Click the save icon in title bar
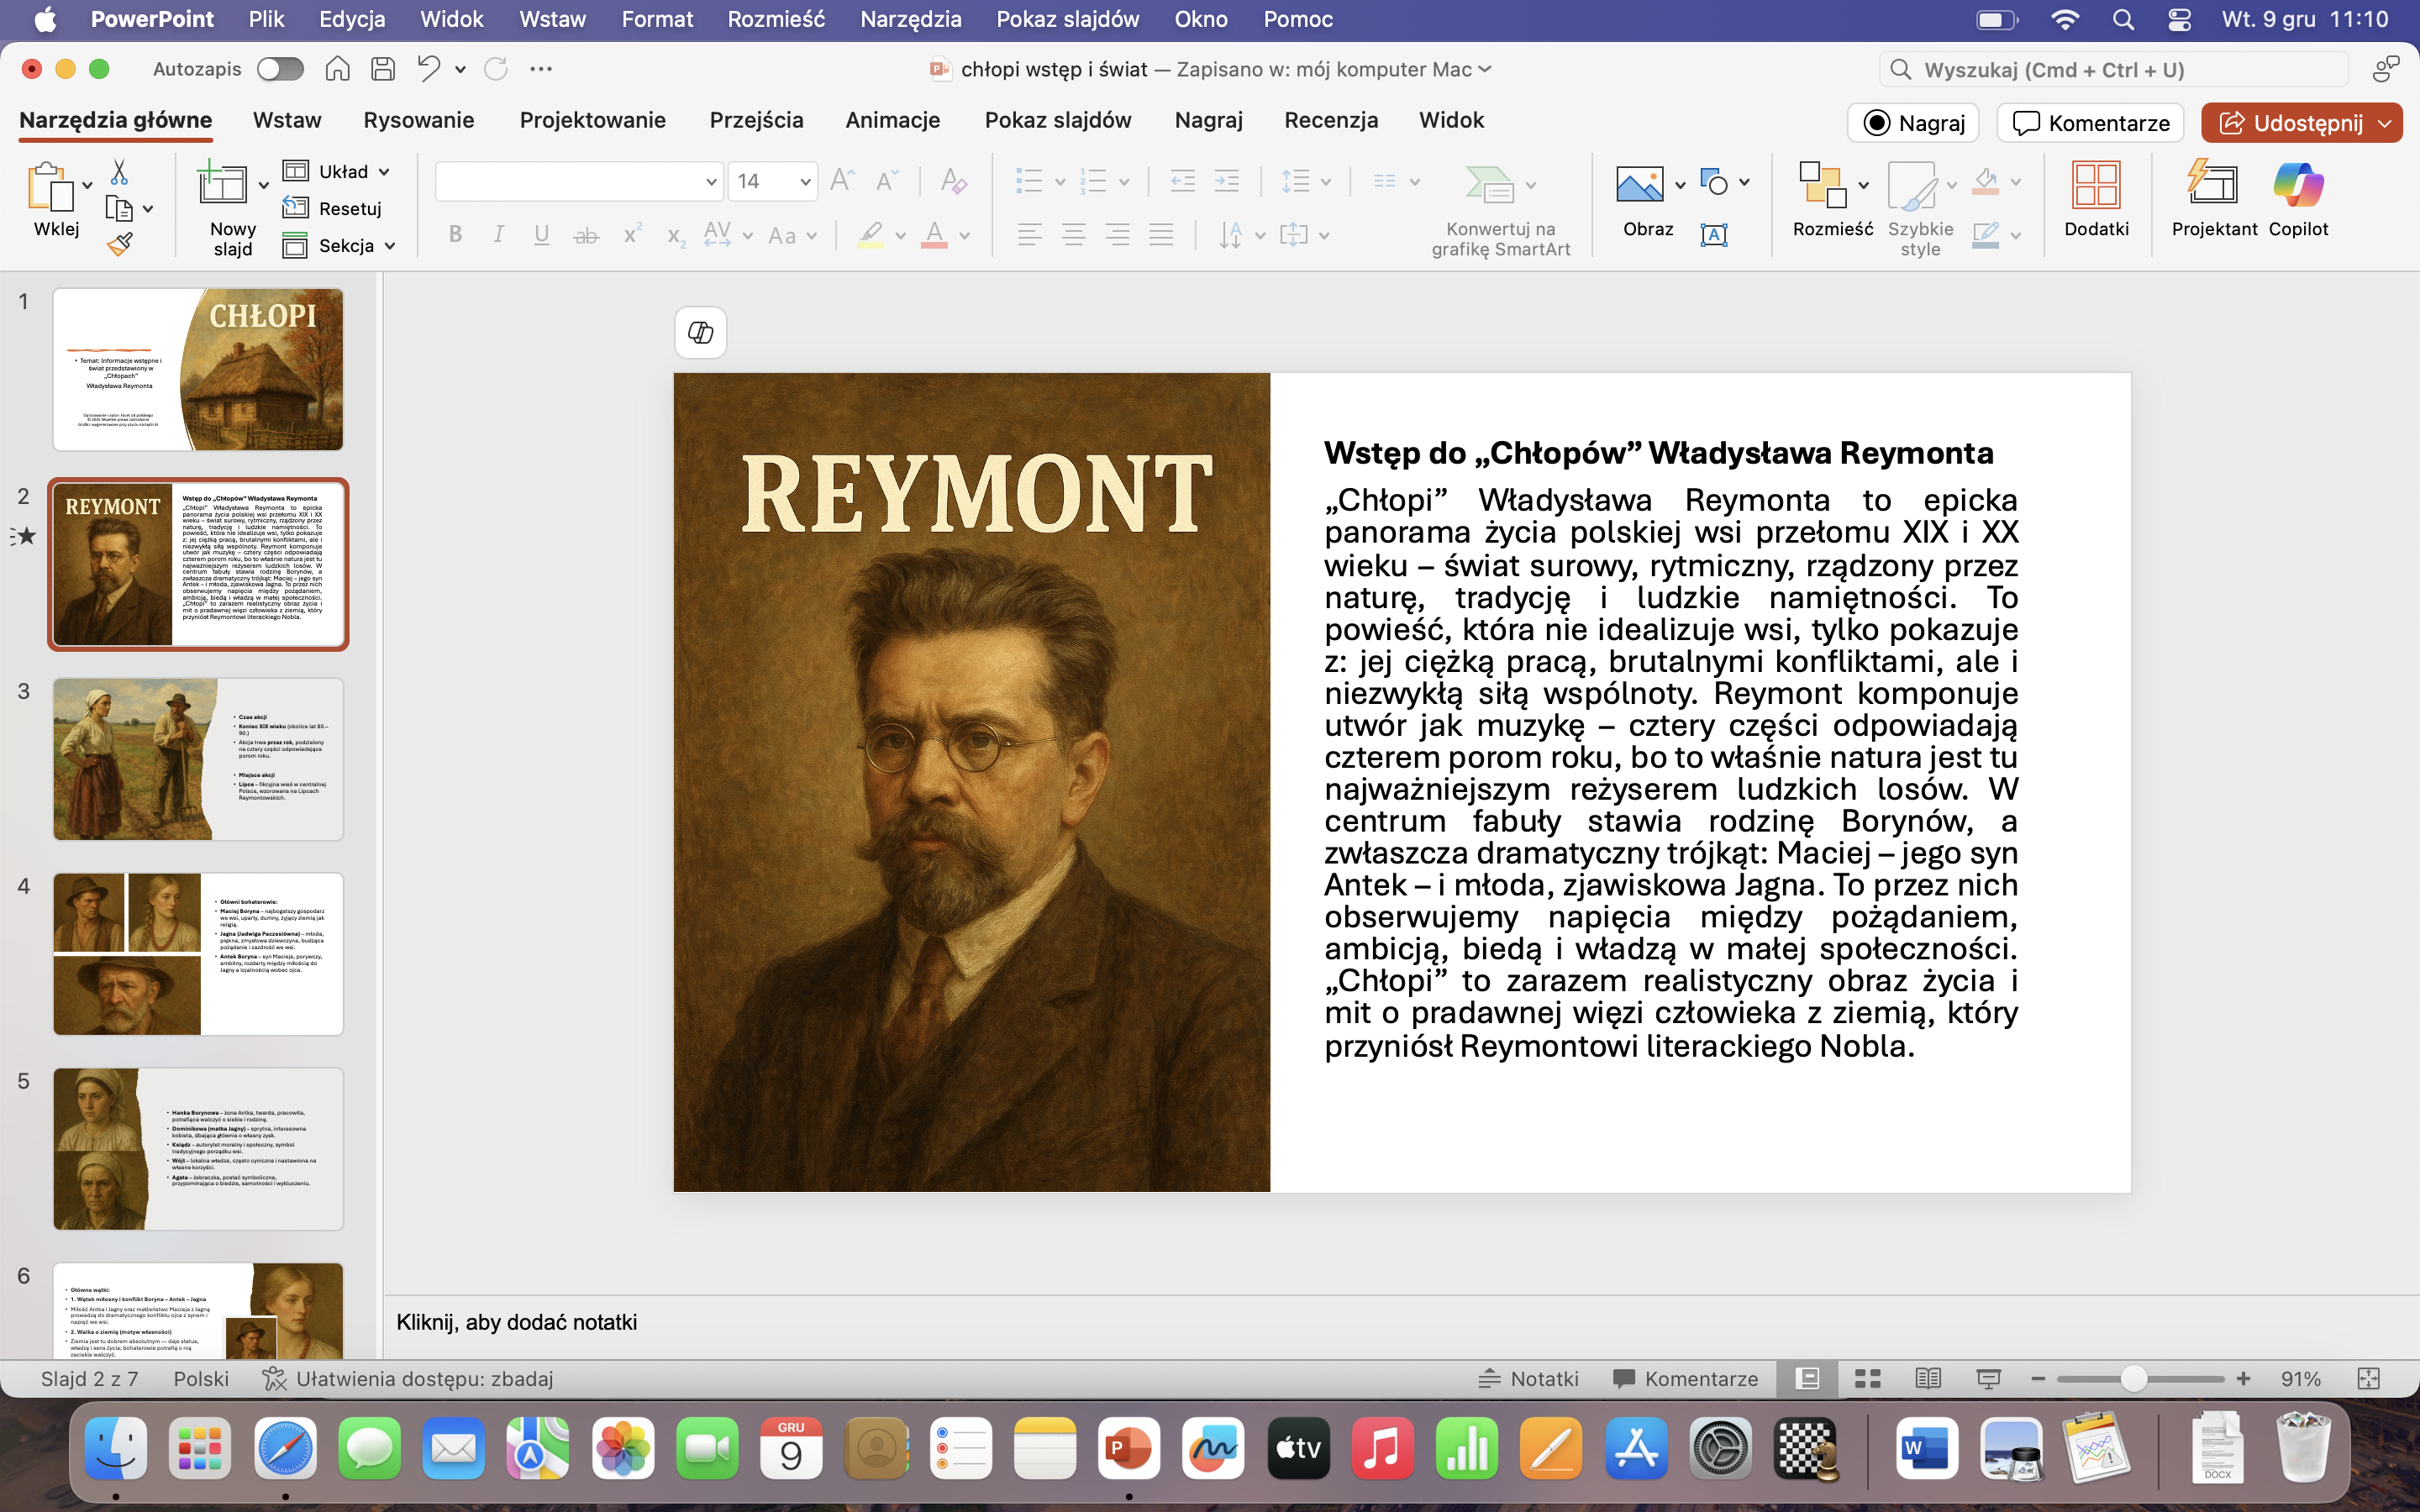 click(382, 69)
